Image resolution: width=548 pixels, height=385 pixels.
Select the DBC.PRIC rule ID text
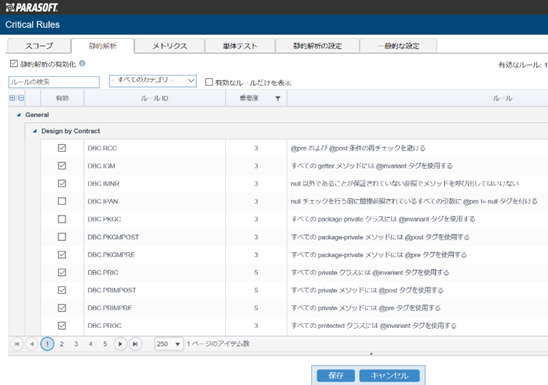point(103,273)
